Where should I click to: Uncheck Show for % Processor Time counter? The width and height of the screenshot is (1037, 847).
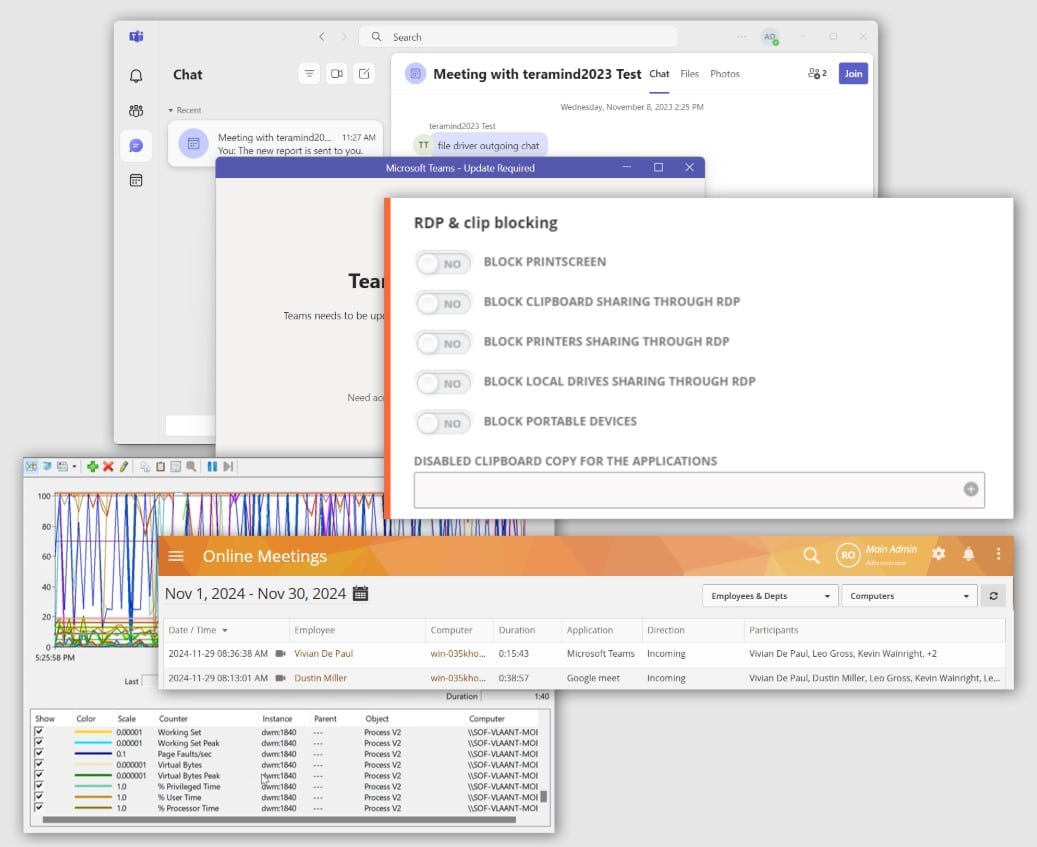(x=39, y=807)
